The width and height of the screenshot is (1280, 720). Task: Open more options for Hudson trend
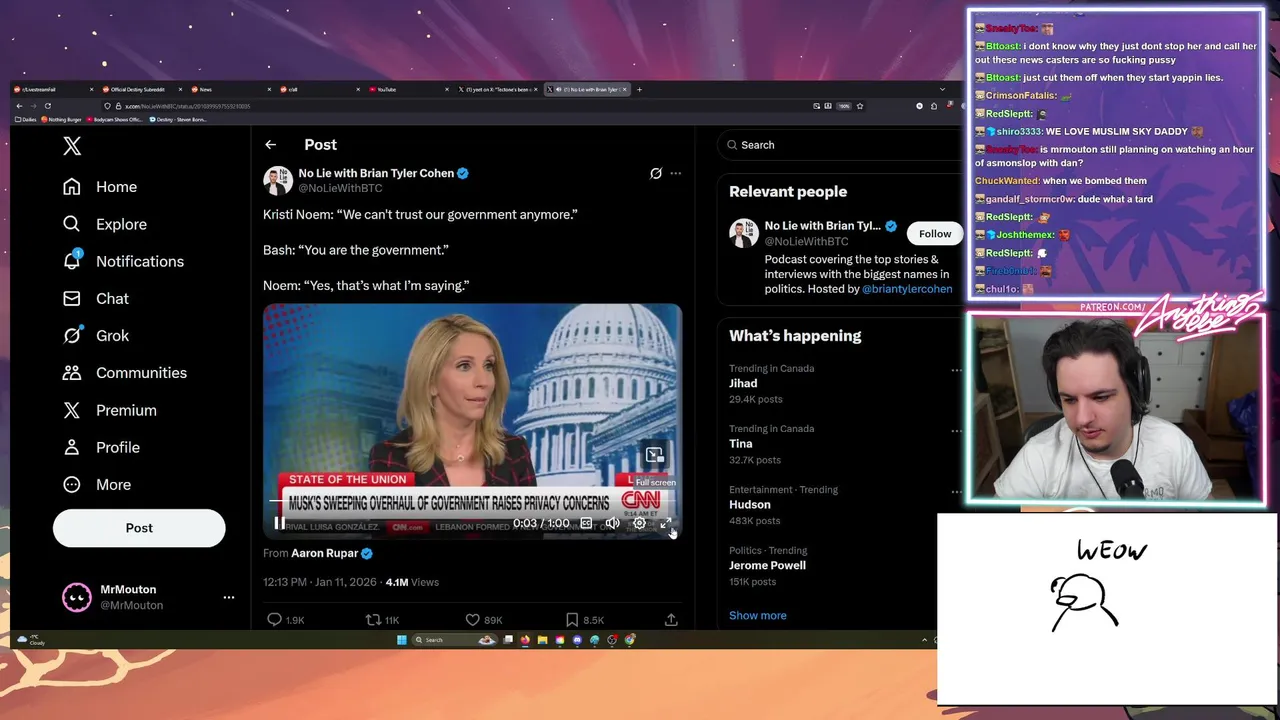[x=956, y=492]
